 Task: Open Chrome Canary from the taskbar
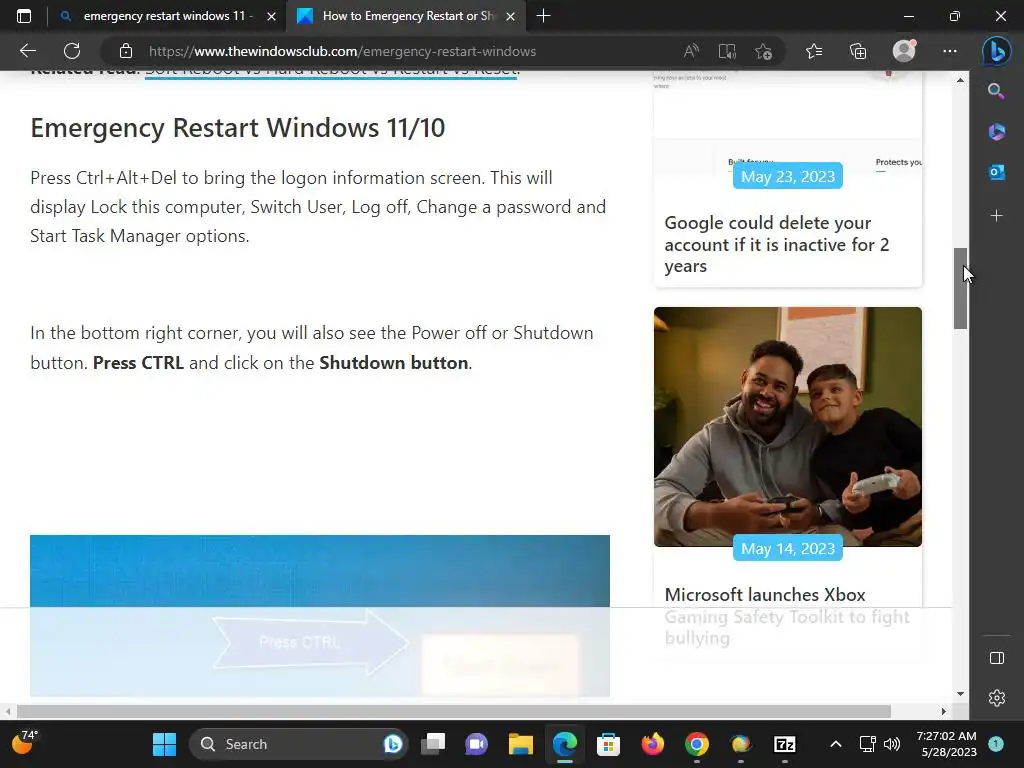point(741,744)
